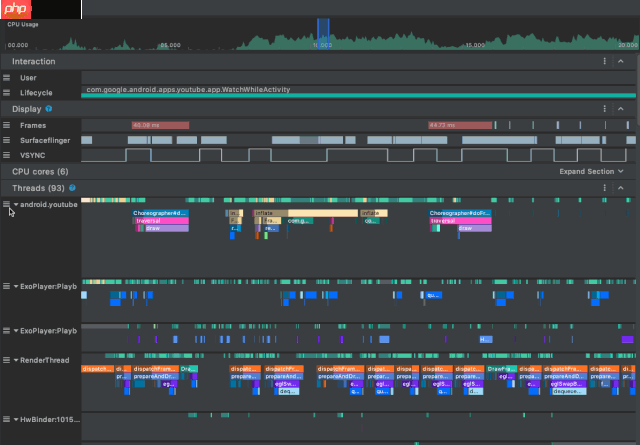The width and height of the screenshot is (640, 445).
Task: Select the Lifecycle row label
Action: click(x=36, y=93)
